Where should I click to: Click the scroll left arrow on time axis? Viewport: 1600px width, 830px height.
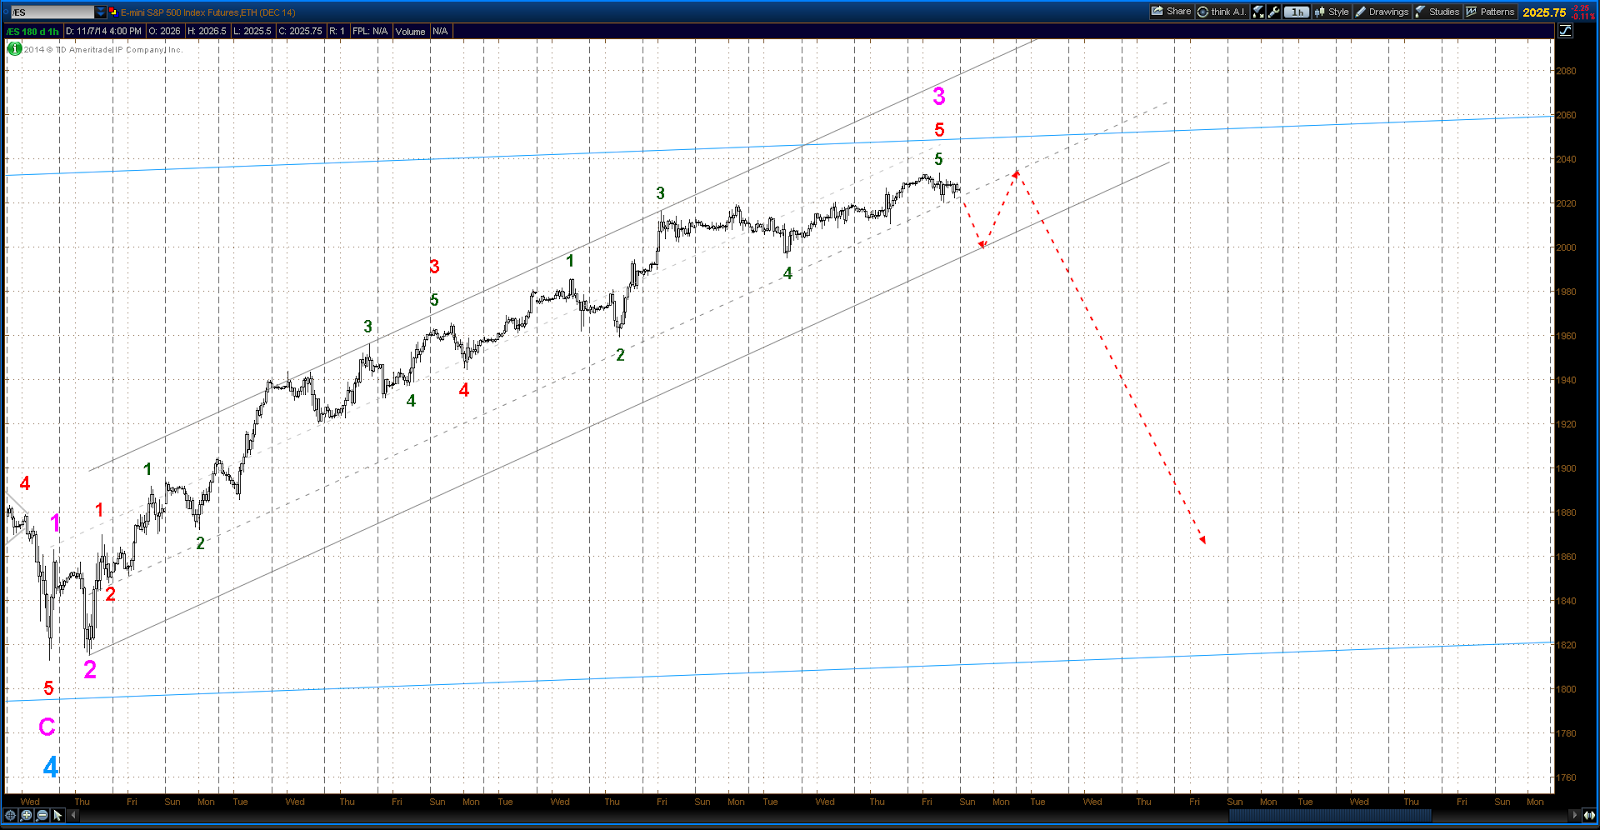click(x=73, y=815)
